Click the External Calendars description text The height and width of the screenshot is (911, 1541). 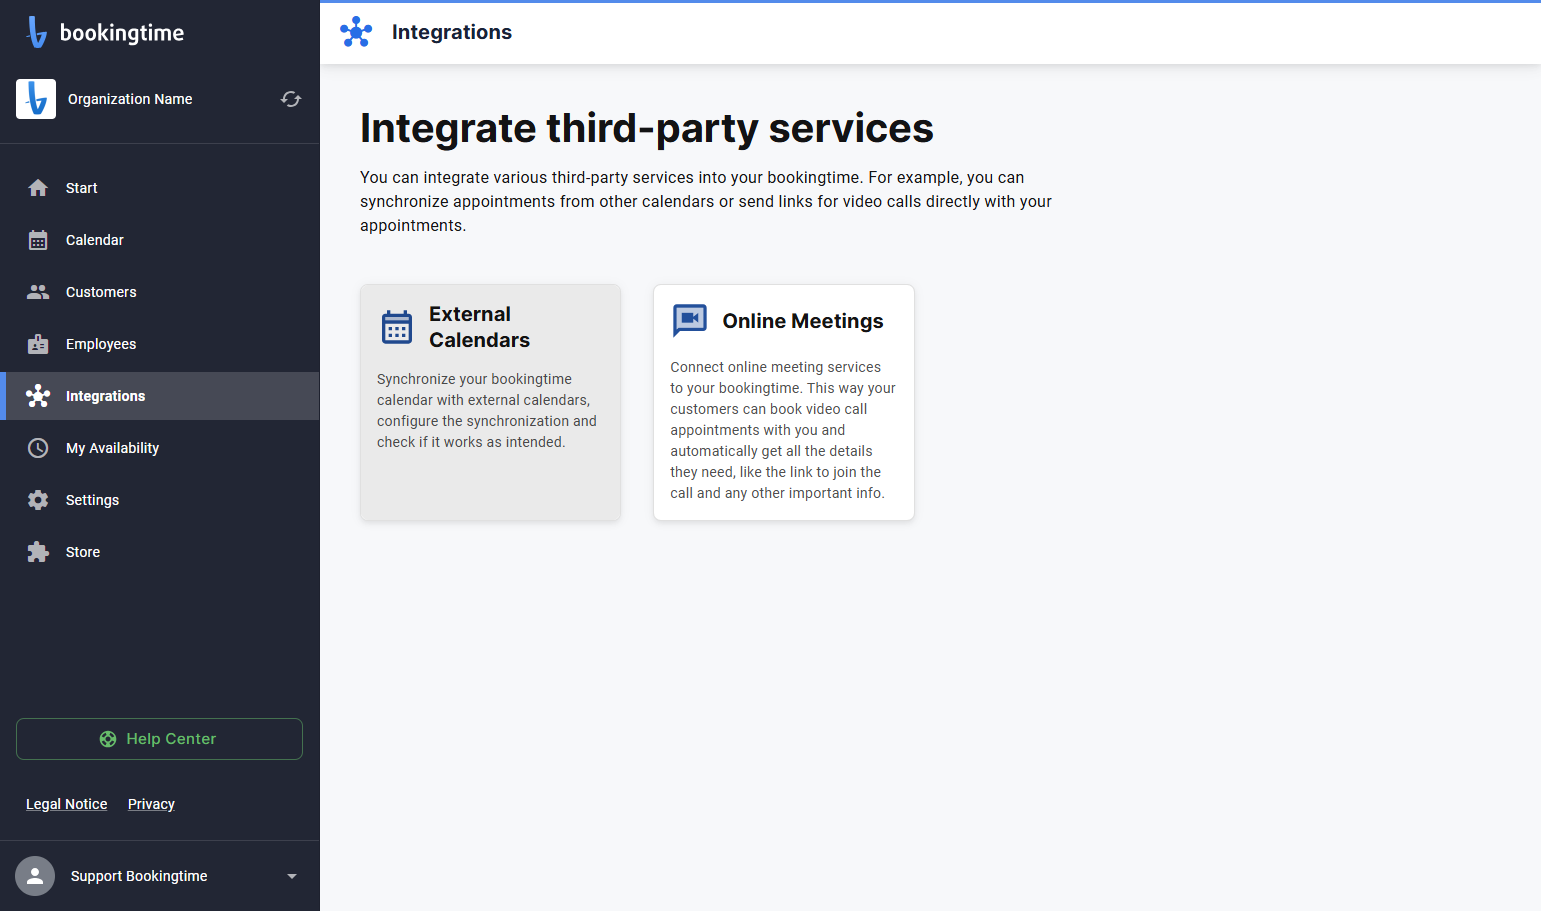(x=487, y=411)
